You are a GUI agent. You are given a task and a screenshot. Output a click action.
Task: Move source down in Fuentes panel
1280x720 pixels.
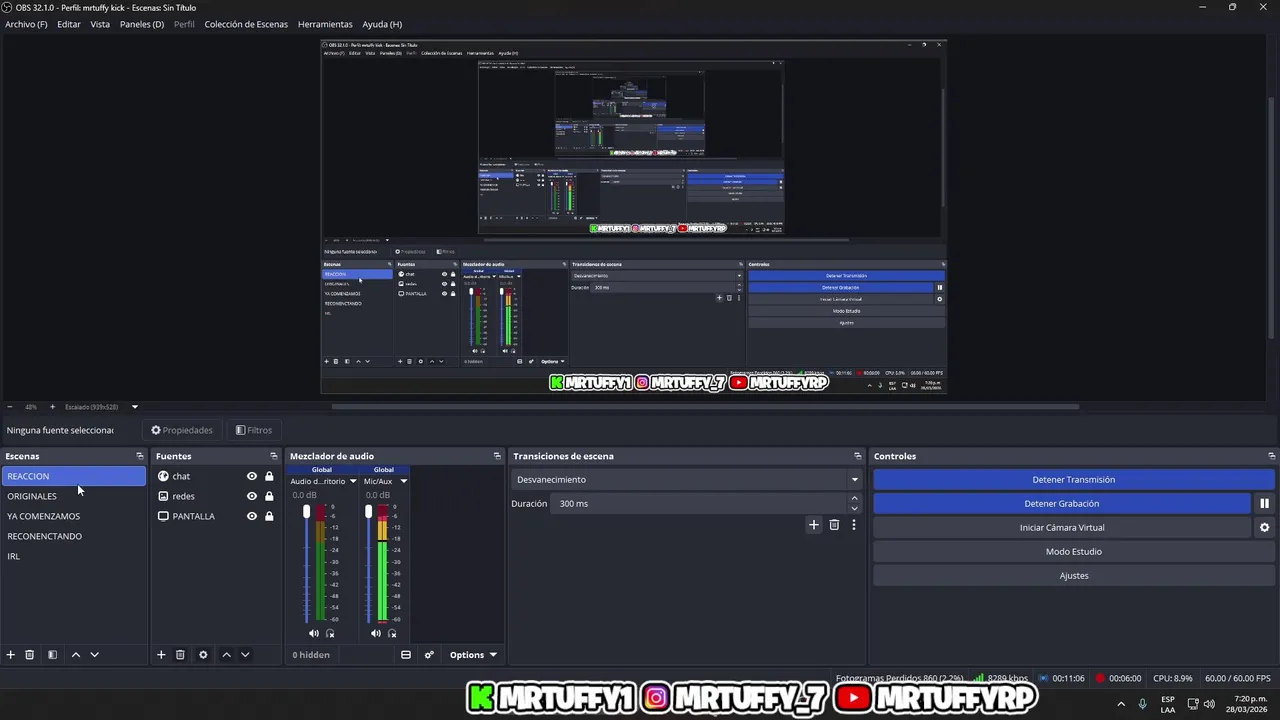click(x=245, y=655)
